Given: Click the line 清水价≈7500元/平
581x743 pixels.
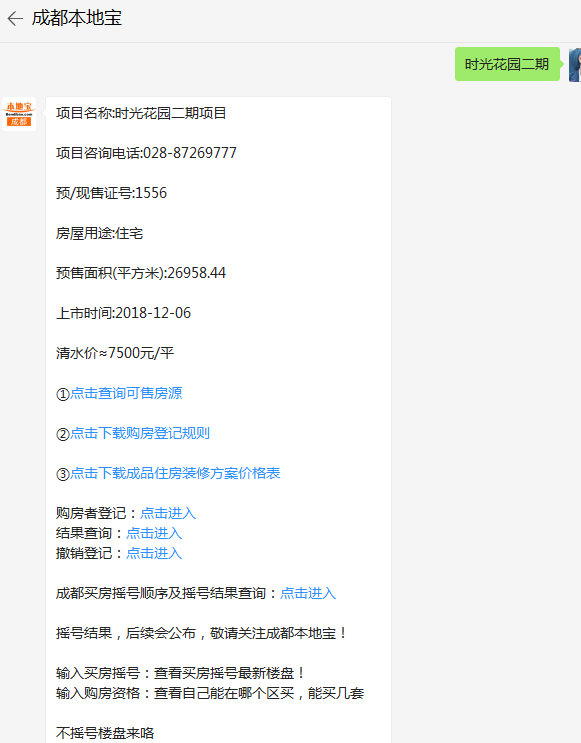Looking at the screenshot, I should tap(115, 353).
